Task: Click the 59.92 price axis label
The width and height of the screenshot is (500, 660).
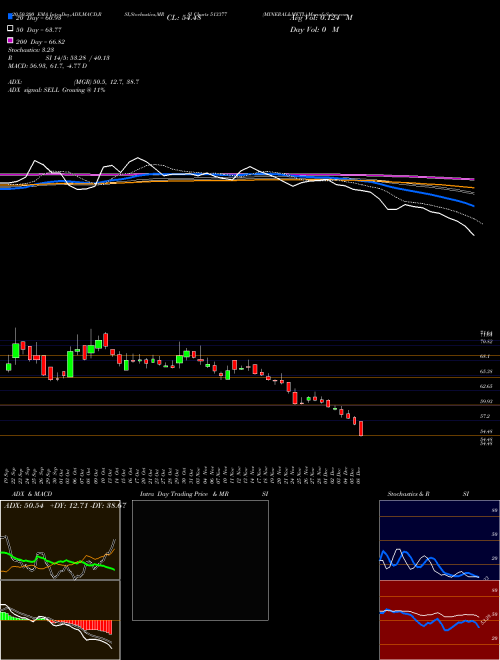Action: coord(487,401)
